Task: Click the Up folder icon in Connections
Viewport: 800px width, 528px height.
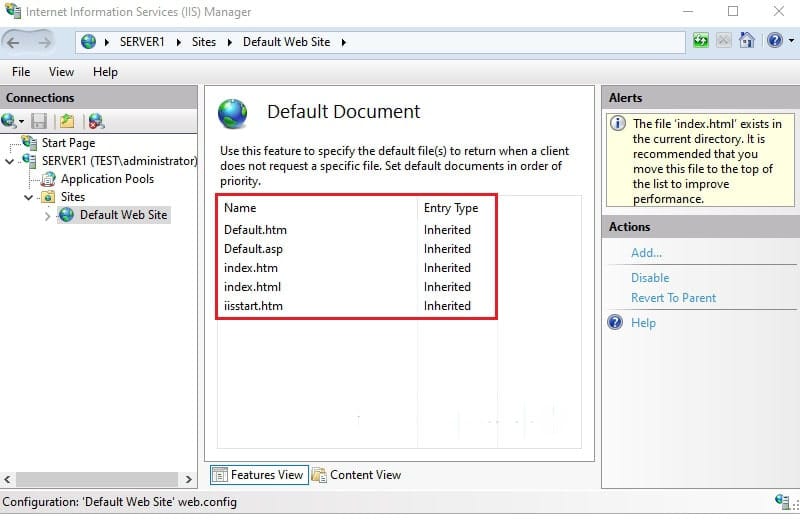Action: tap(67, 121)
